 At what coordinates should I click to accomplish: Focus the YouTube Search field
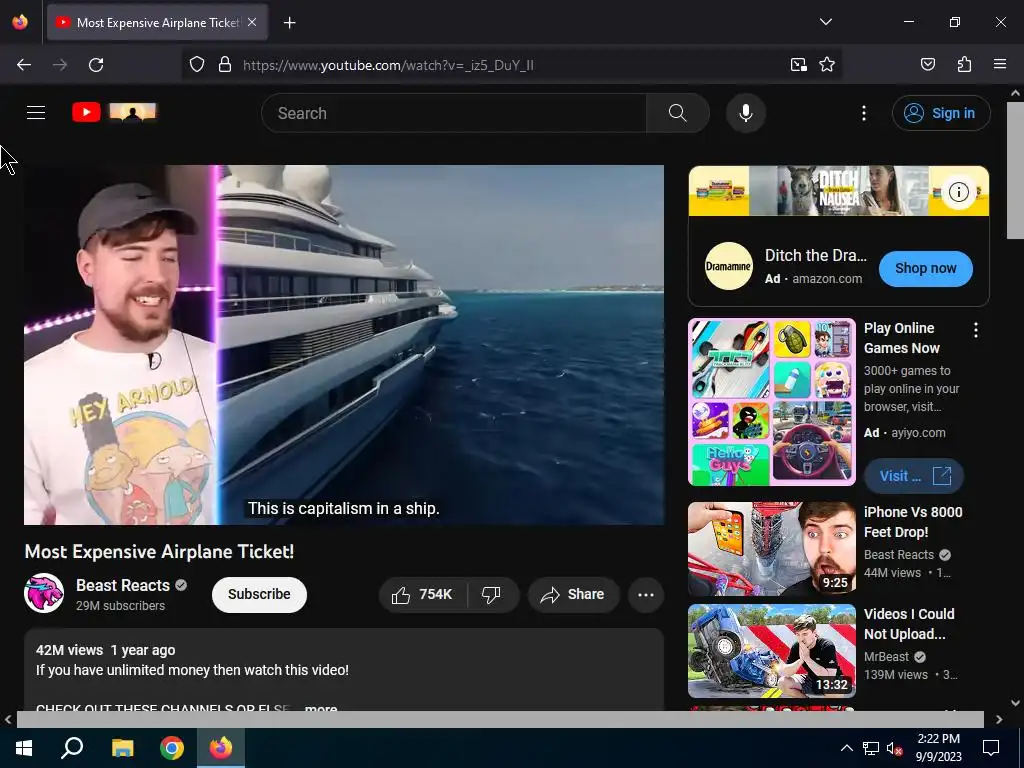[454, 113]
